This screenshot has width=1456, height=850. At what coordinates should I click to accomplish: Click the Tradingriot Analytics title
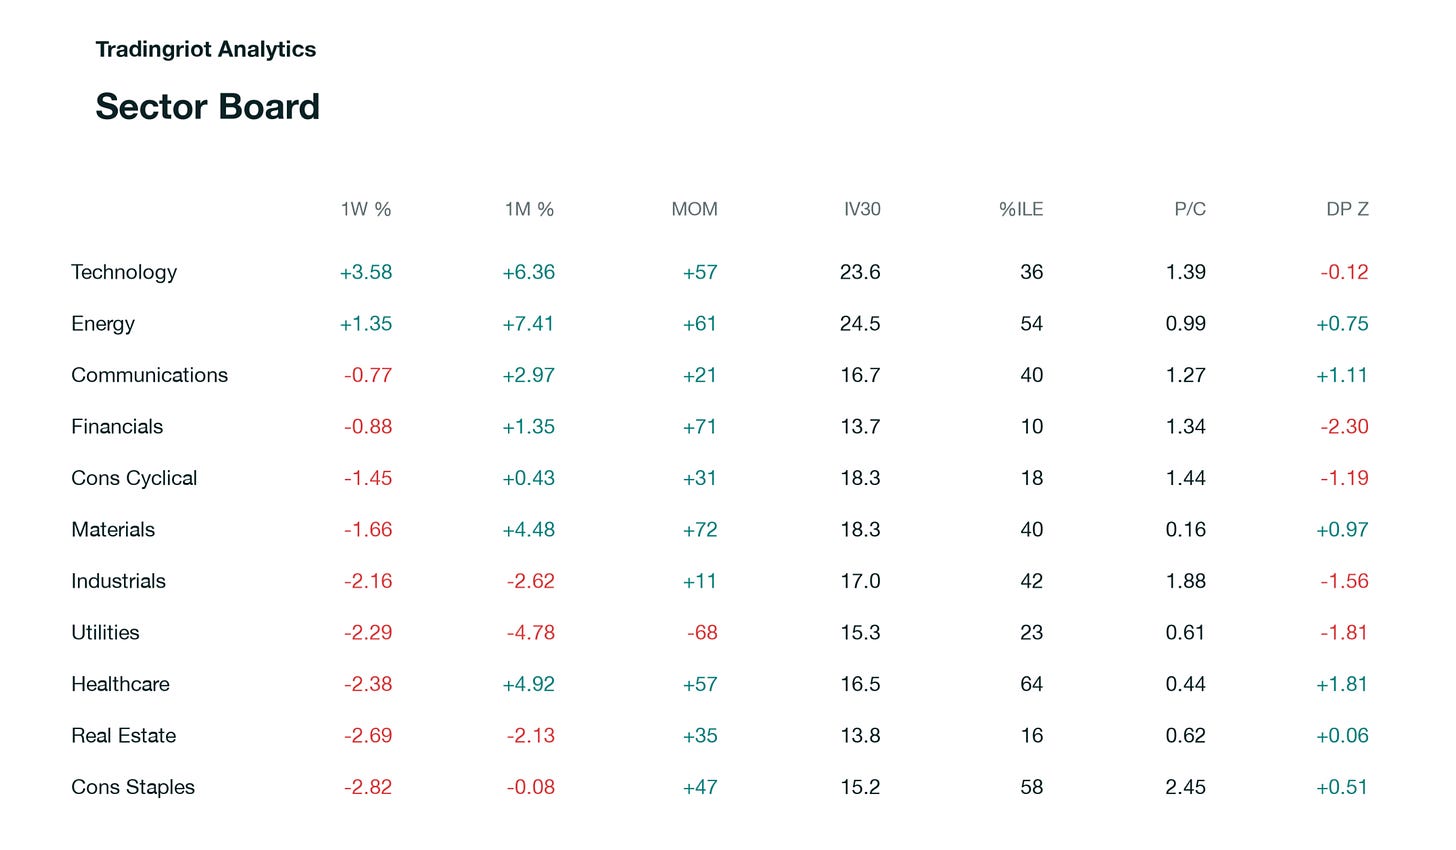coord(206,49)
